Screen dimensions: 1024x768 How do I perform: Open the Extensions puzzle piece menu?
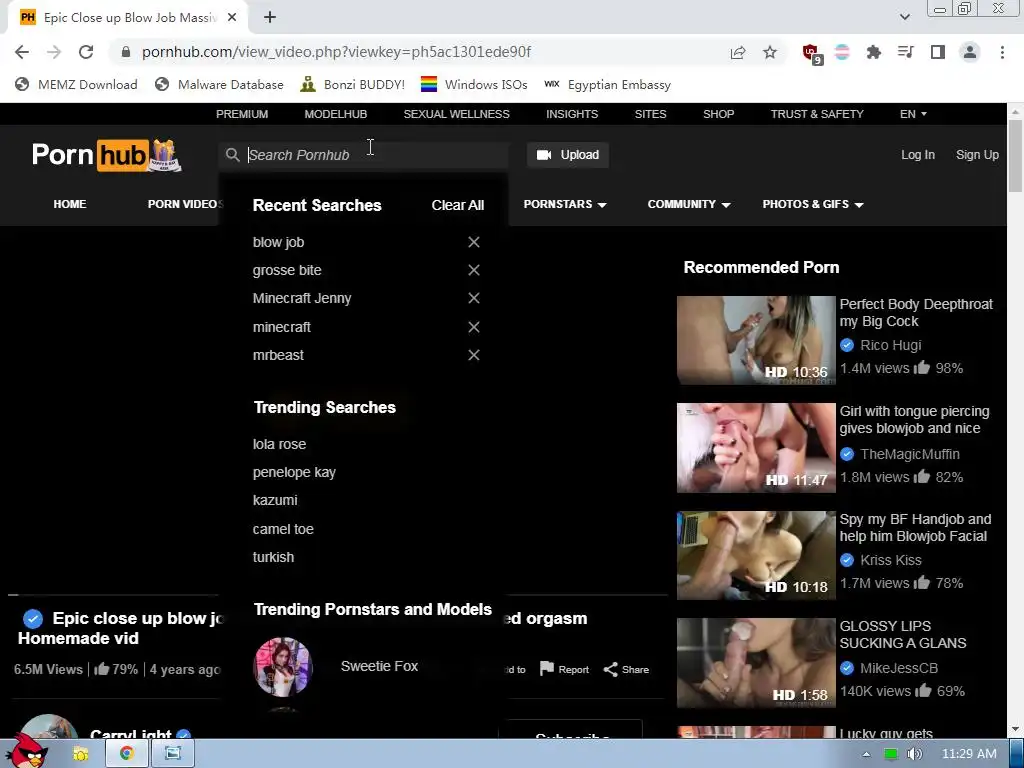pos(873,52)
